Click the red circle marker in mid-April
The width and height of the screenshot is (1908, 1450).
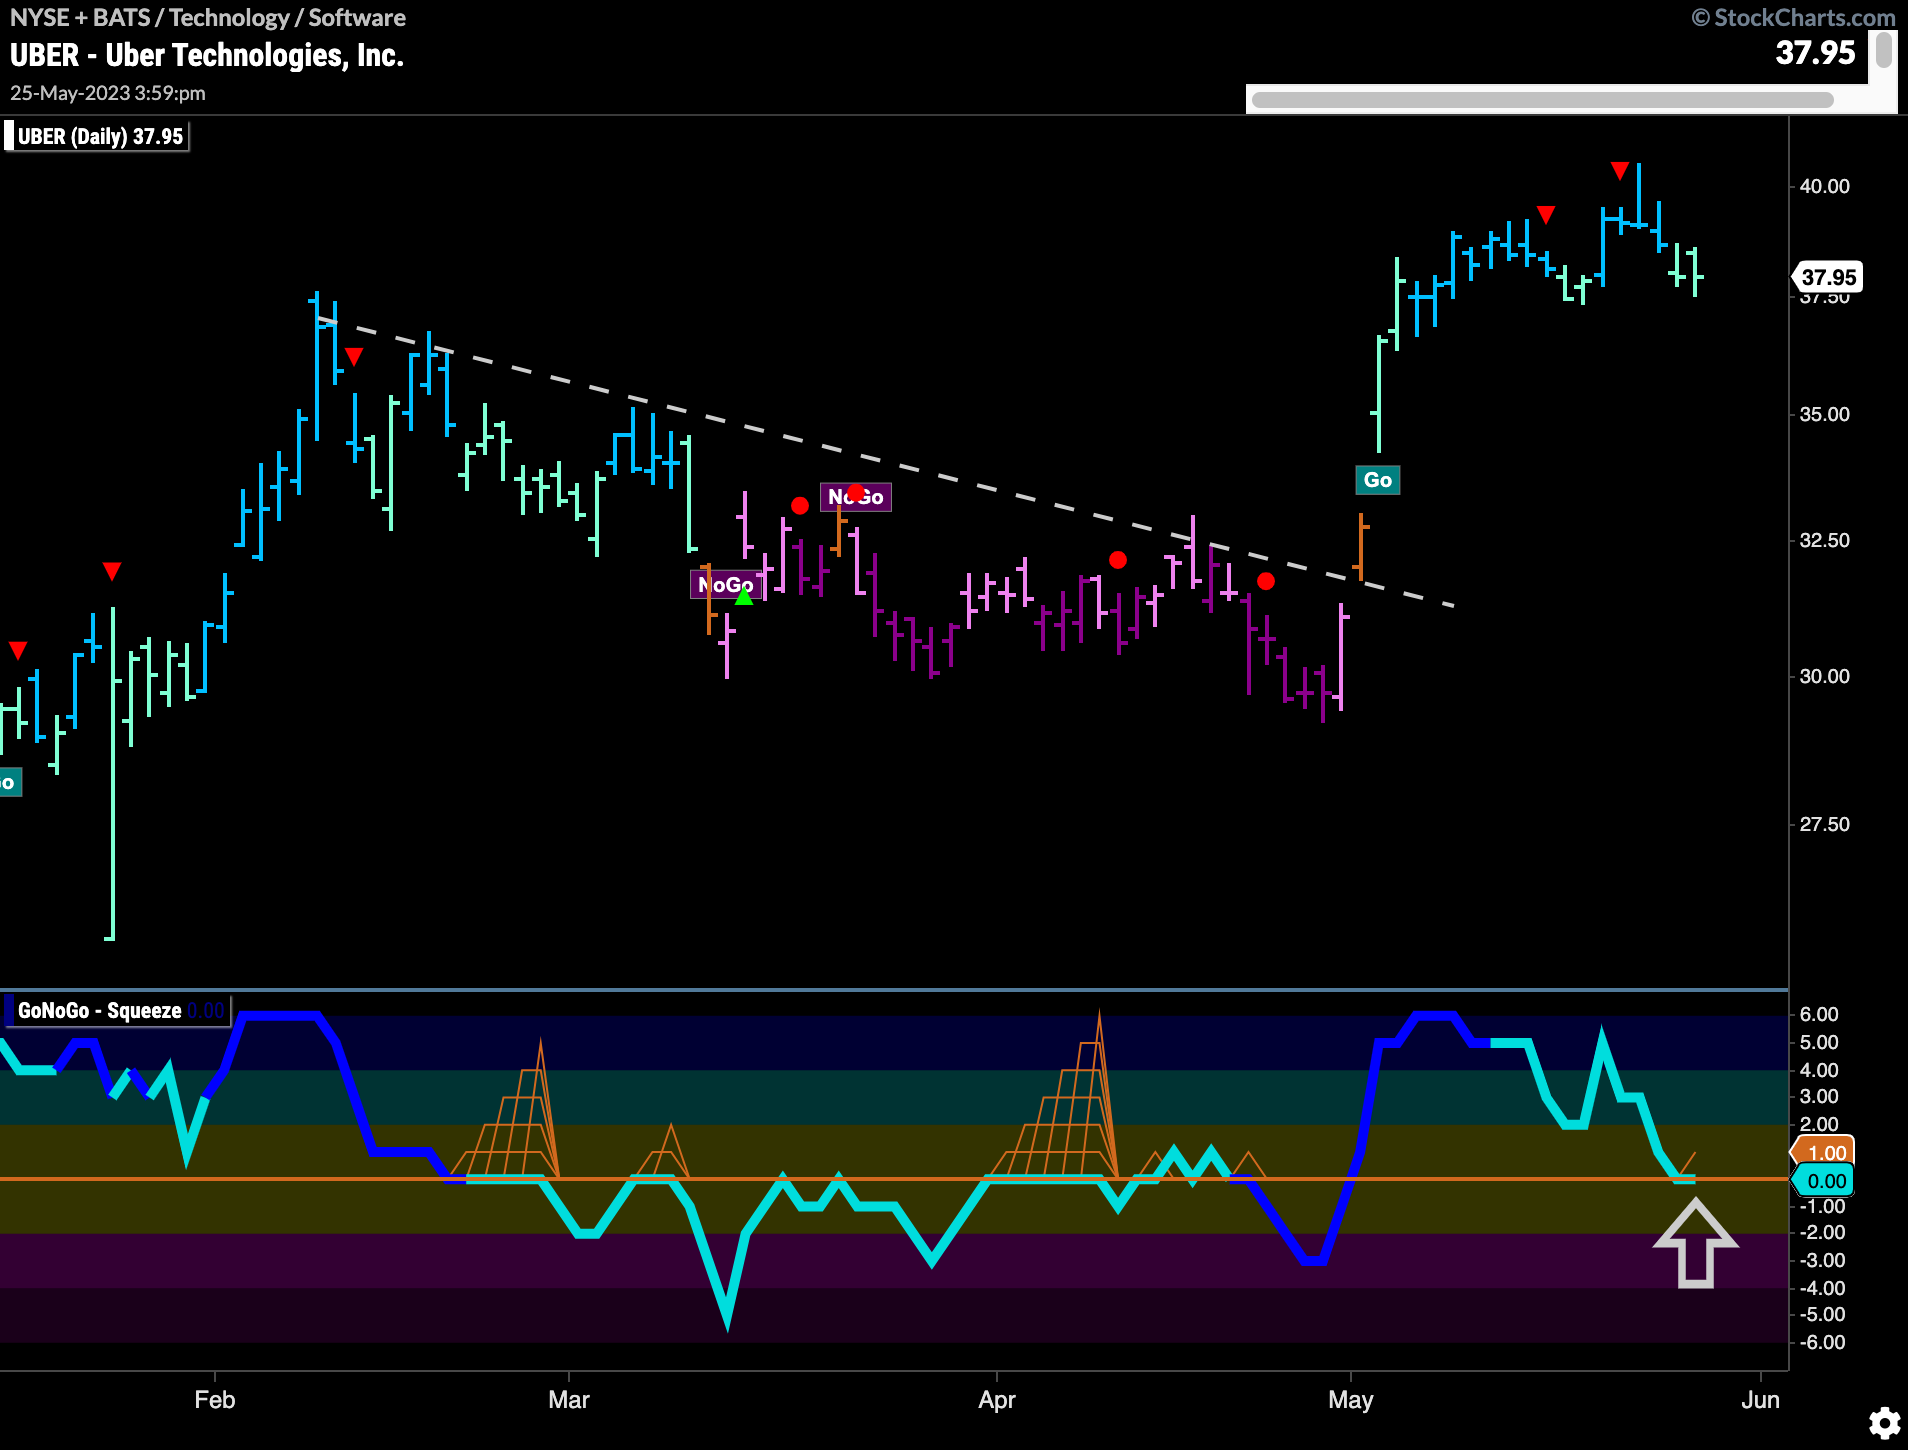coord(1118,560)
